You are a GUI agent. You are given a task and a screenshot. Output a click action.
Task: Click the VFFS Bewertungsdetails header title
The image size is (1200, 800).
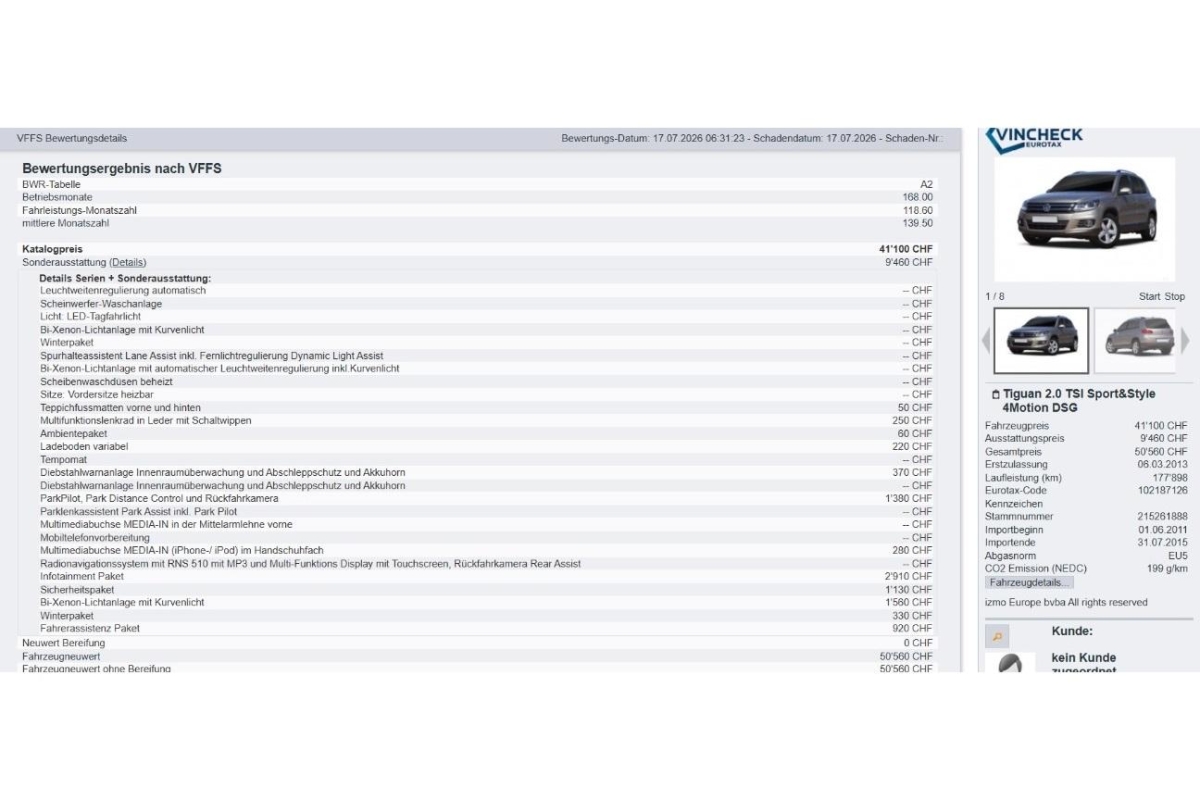(72, 138)
